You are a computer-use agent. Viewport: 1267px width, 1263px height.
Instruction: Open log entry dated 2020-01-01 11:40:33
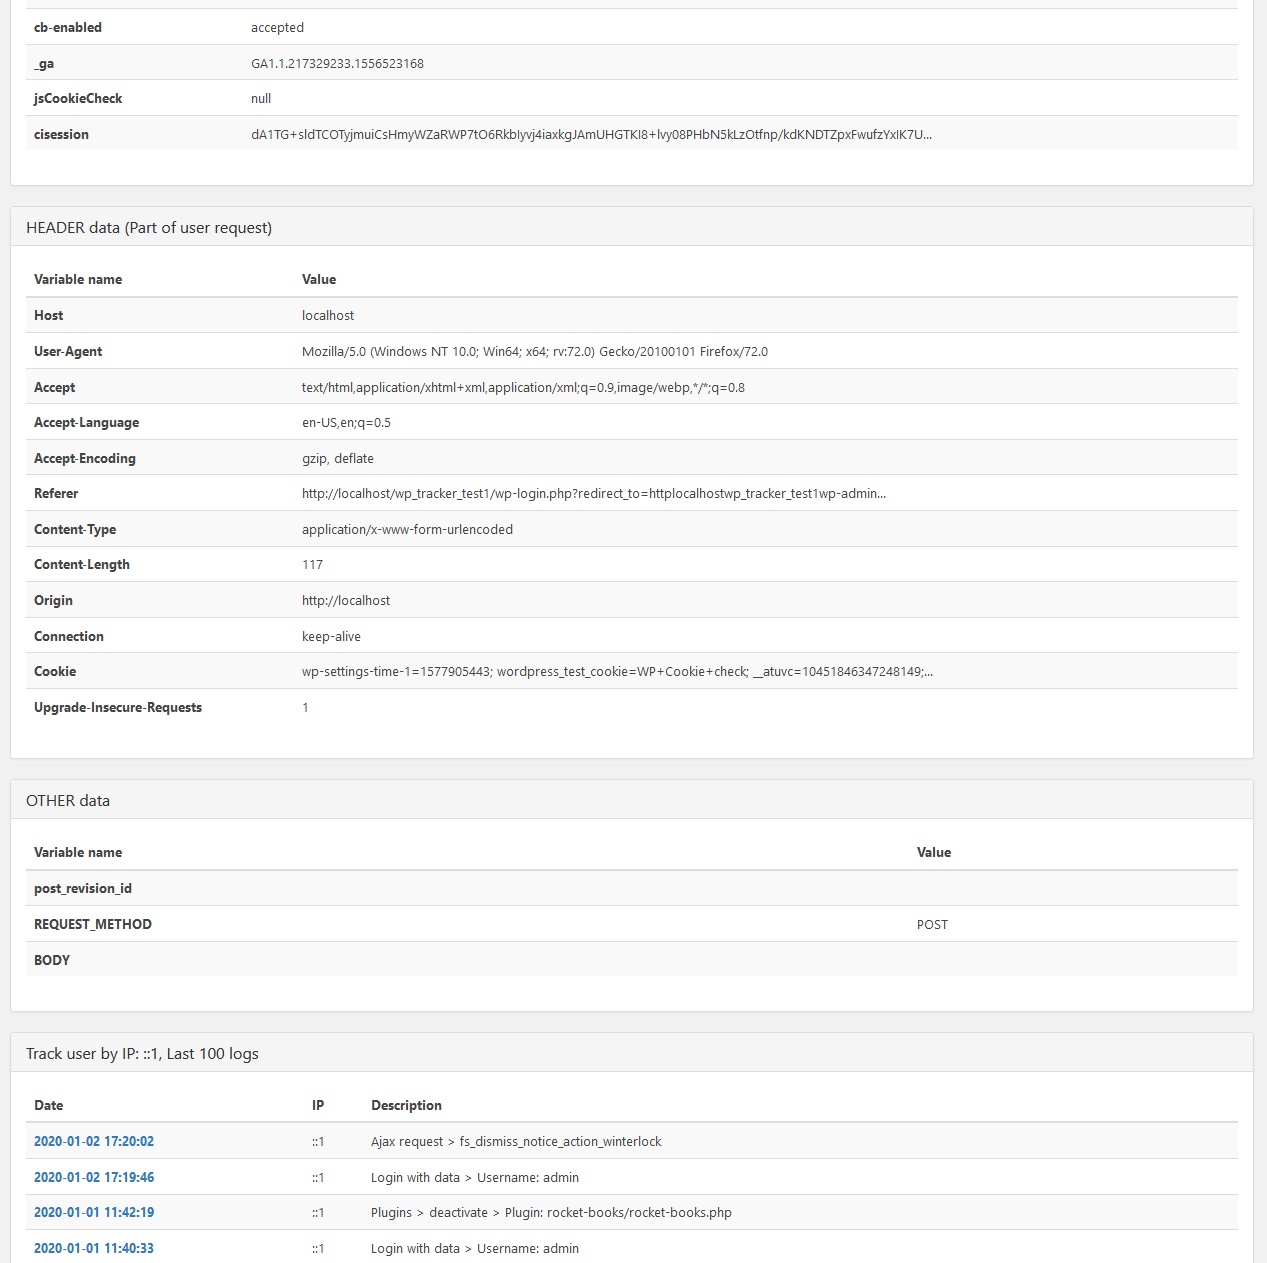pos(94,1248)
